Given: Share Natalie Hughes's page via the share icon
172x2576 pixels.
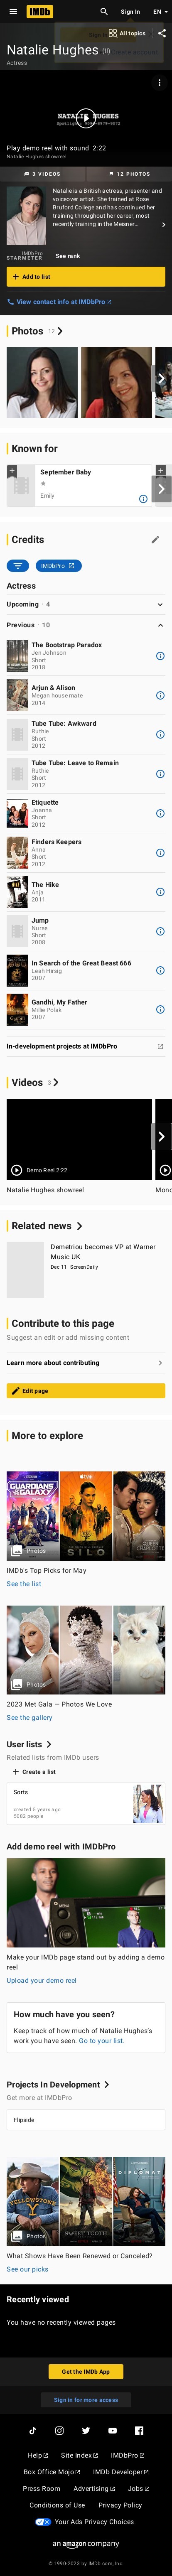Looking at the screenshot, I should point(162,33).
